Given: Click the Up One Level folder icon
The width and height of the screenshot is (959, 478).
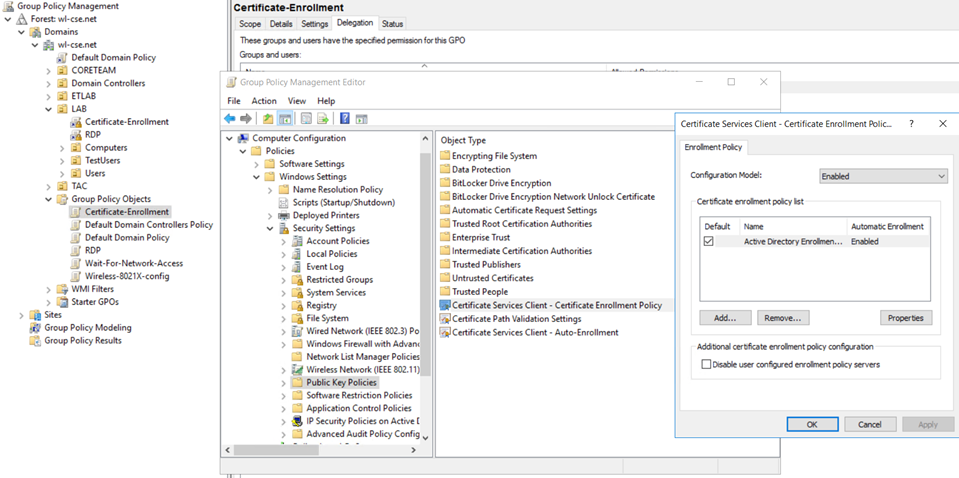Looking at the screenshot, I should (x=268, y=119).
